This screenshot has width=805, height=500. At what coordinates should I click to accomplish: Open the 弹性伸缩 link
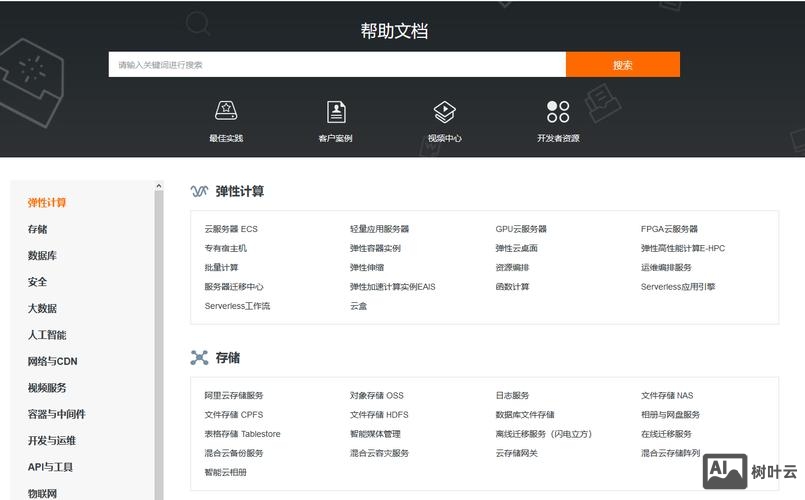(367, 267)
